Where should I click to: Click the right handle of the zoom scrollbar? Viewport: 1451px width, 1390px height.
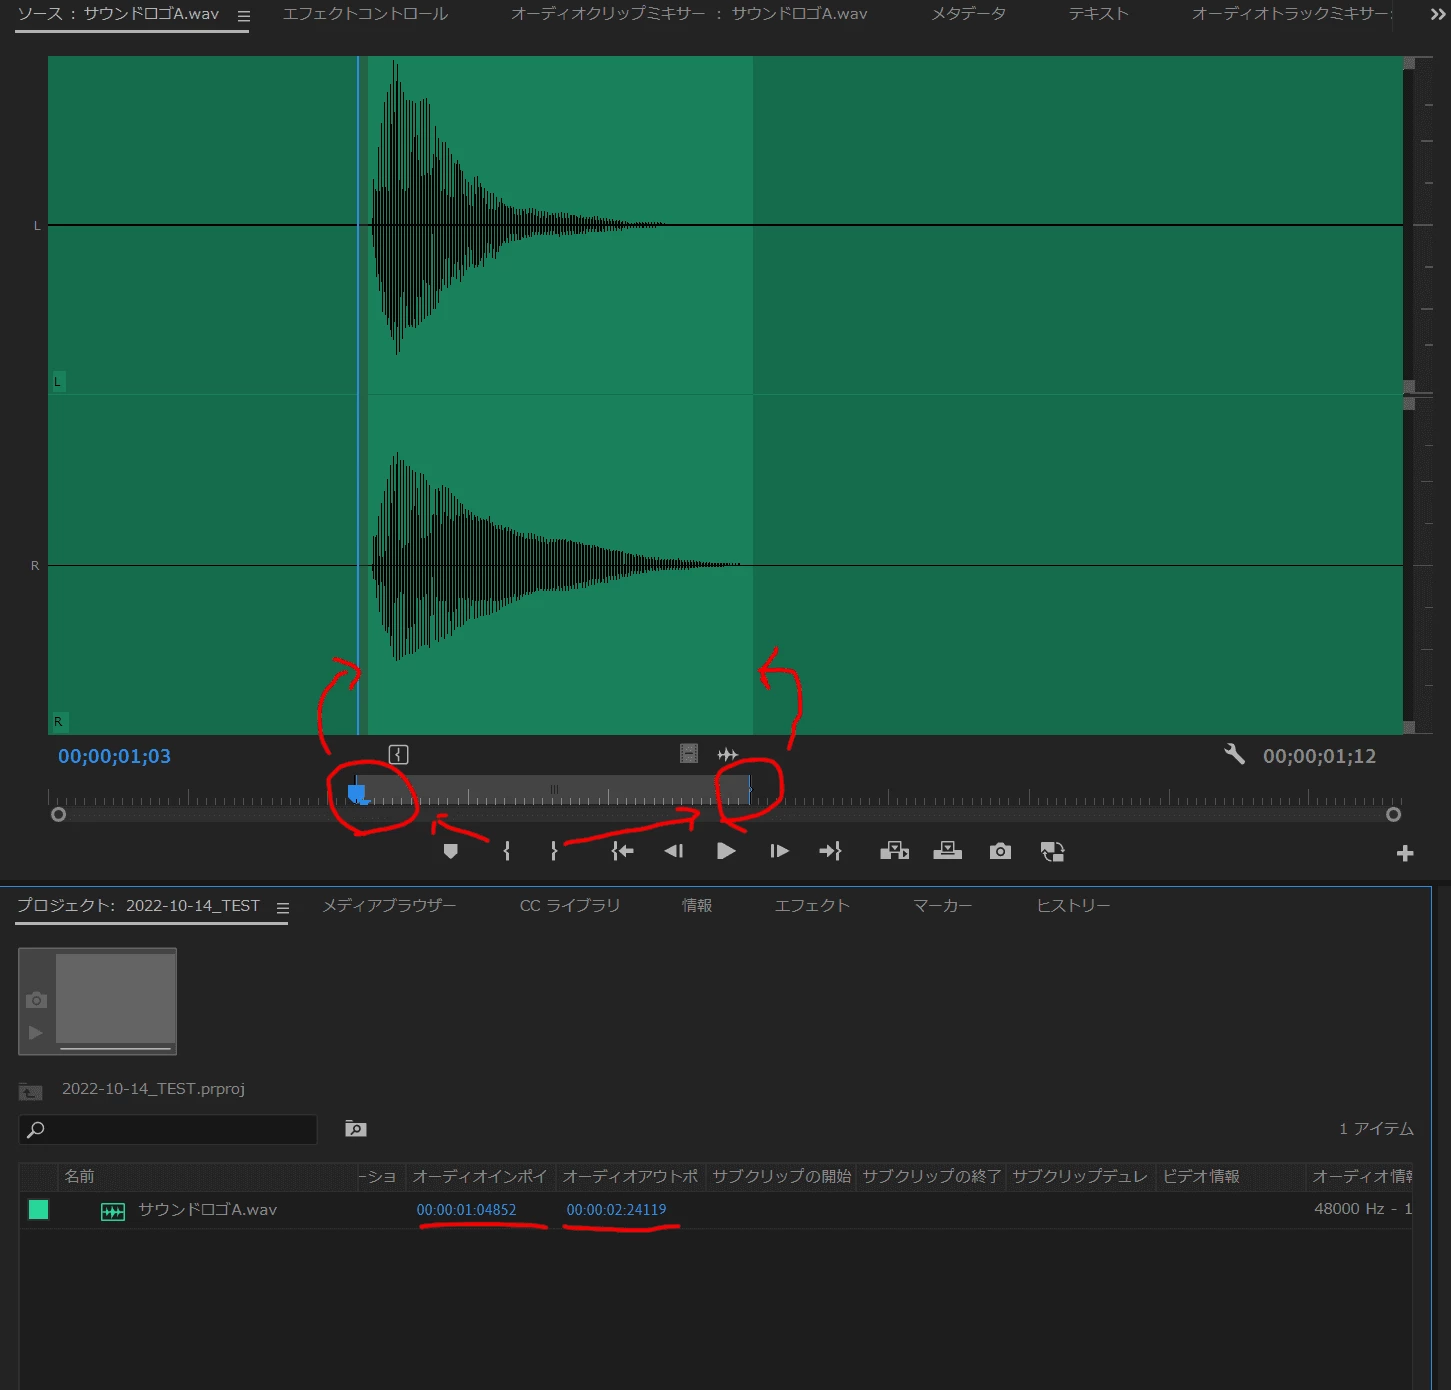click(x=1393, y=814)
